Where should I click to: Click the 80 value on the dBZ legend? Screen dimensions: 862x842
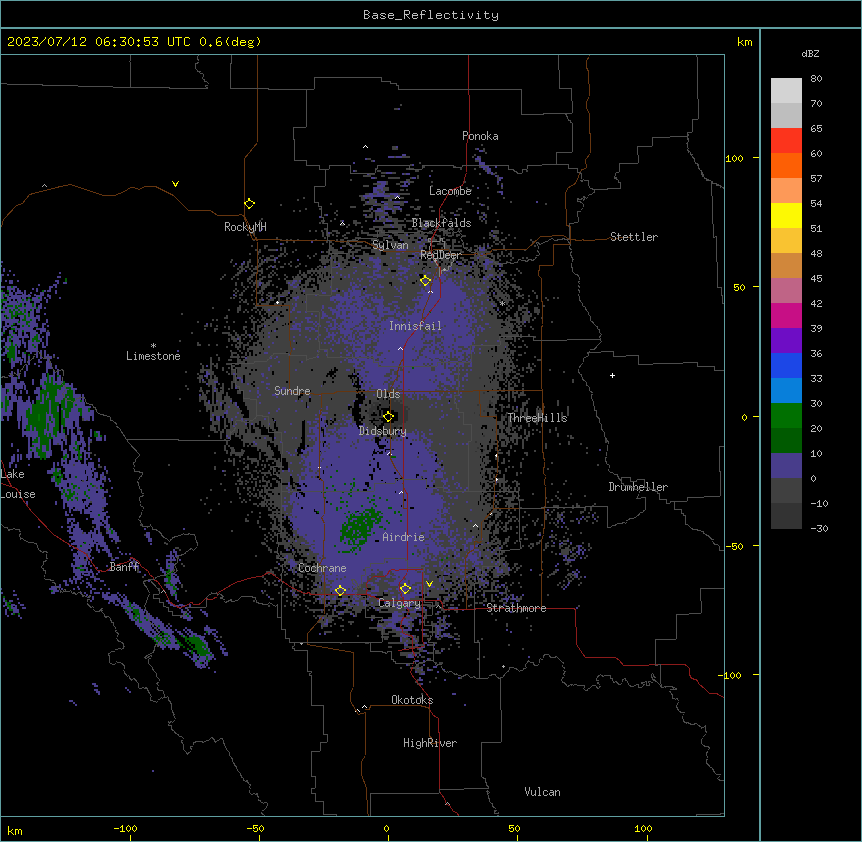(816, 79)
